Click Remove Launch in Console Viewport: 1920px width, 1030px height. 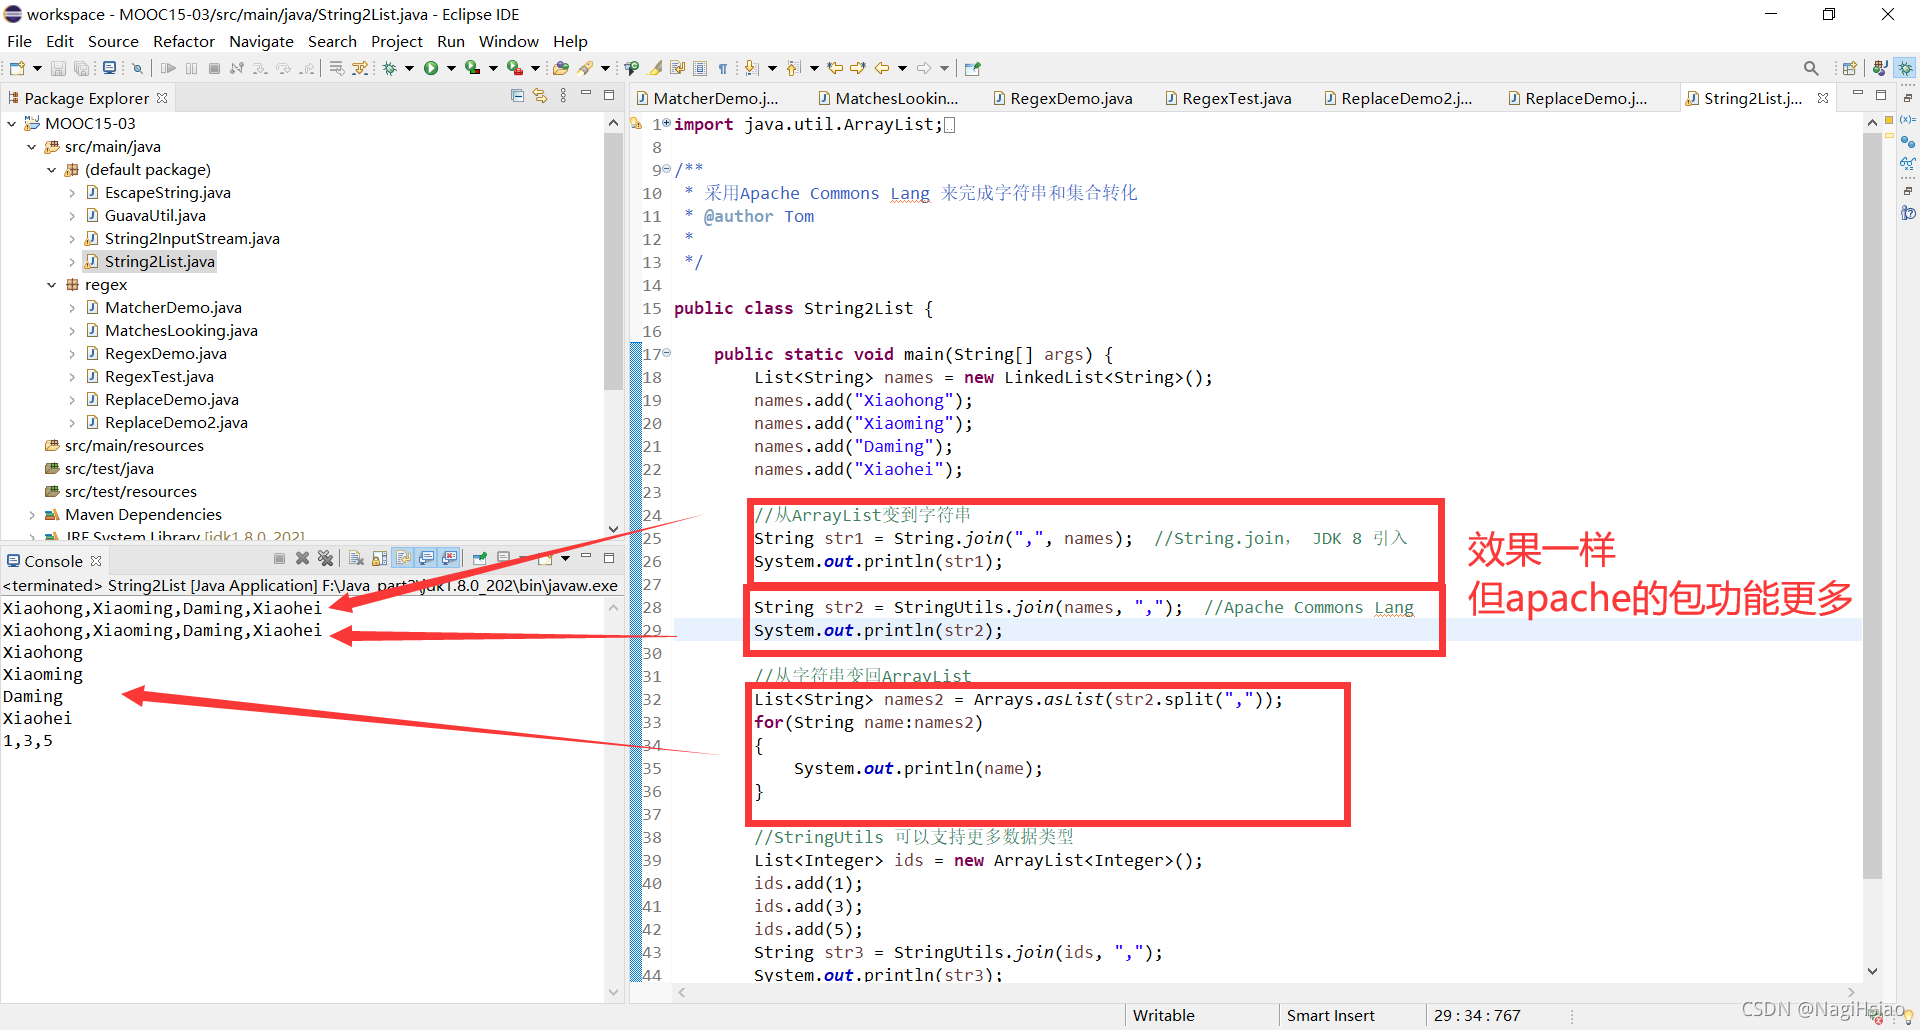click(302, 558)
